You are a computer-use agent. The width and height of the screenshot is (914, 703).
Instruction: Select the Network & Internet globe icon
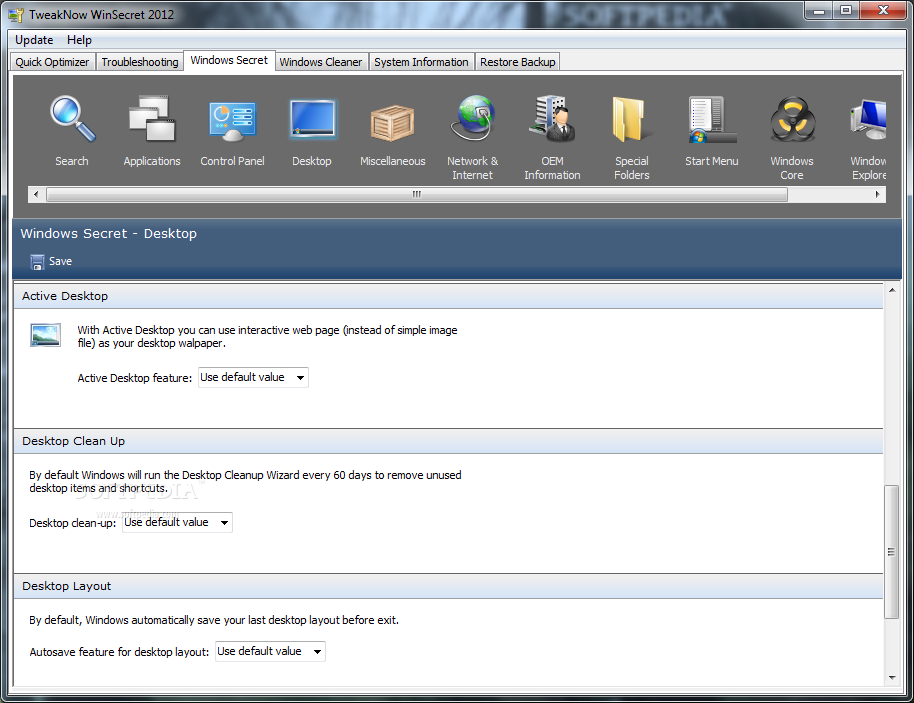tap(473, 118)
